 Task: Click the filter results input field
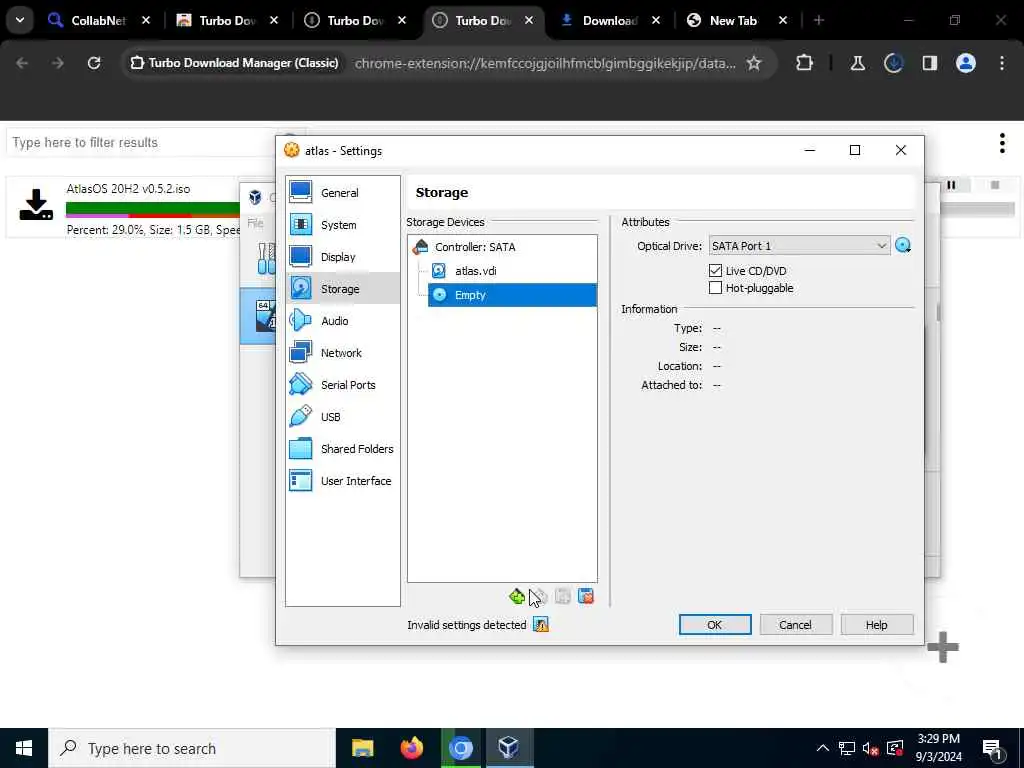[140, 142]
